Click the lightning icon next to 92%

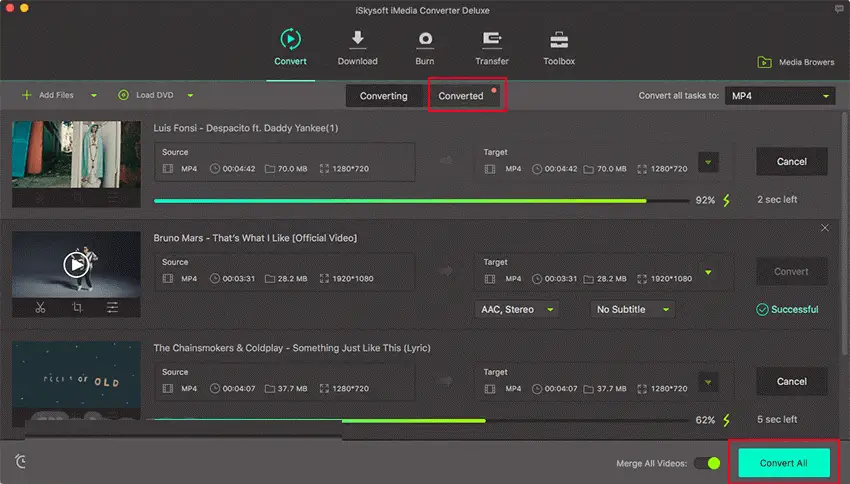point(726,201)
